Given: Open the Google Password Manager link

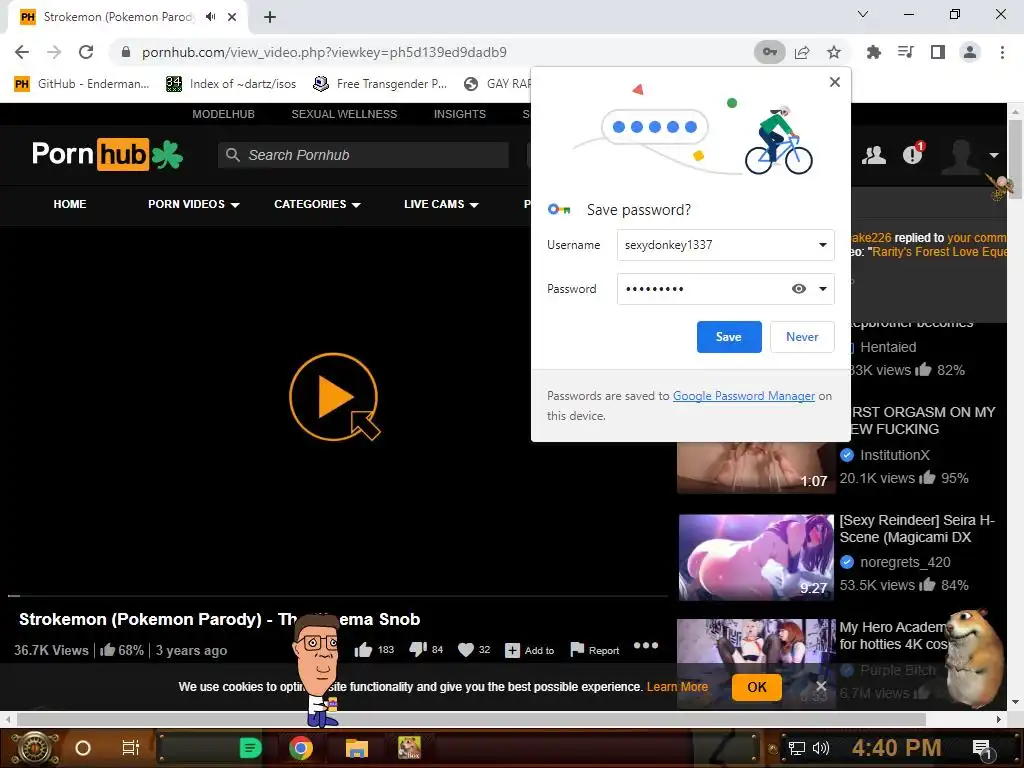Looking at the screenshot, I should point(744,396).
